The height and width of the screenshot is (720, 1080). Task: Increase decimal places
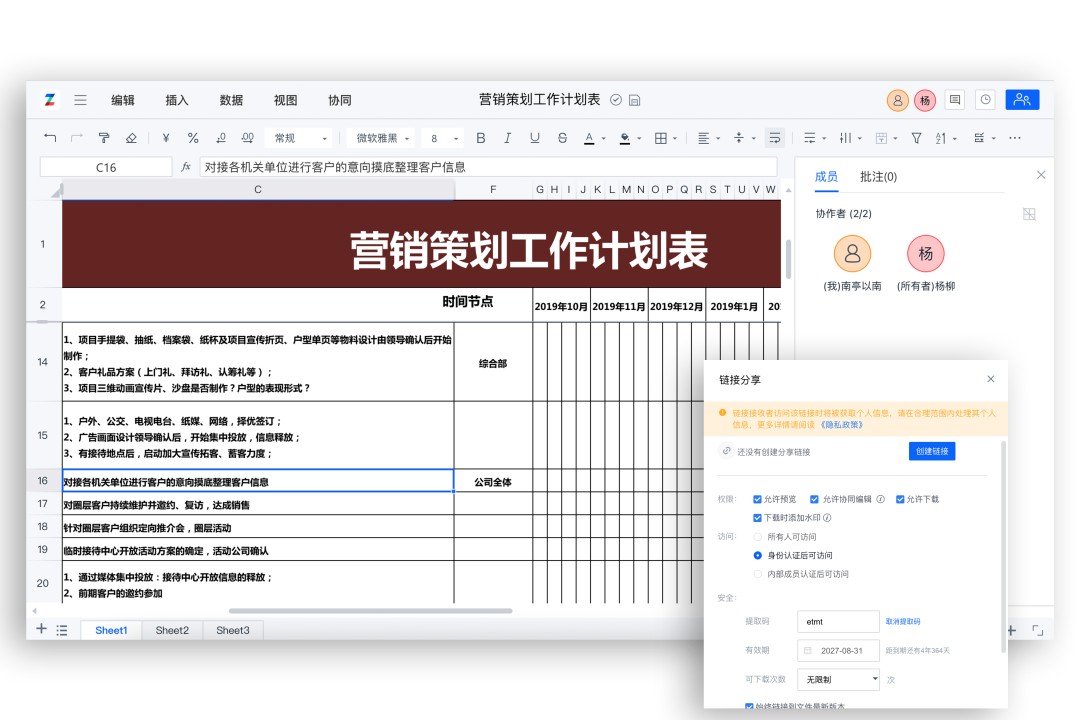(248, 138)
